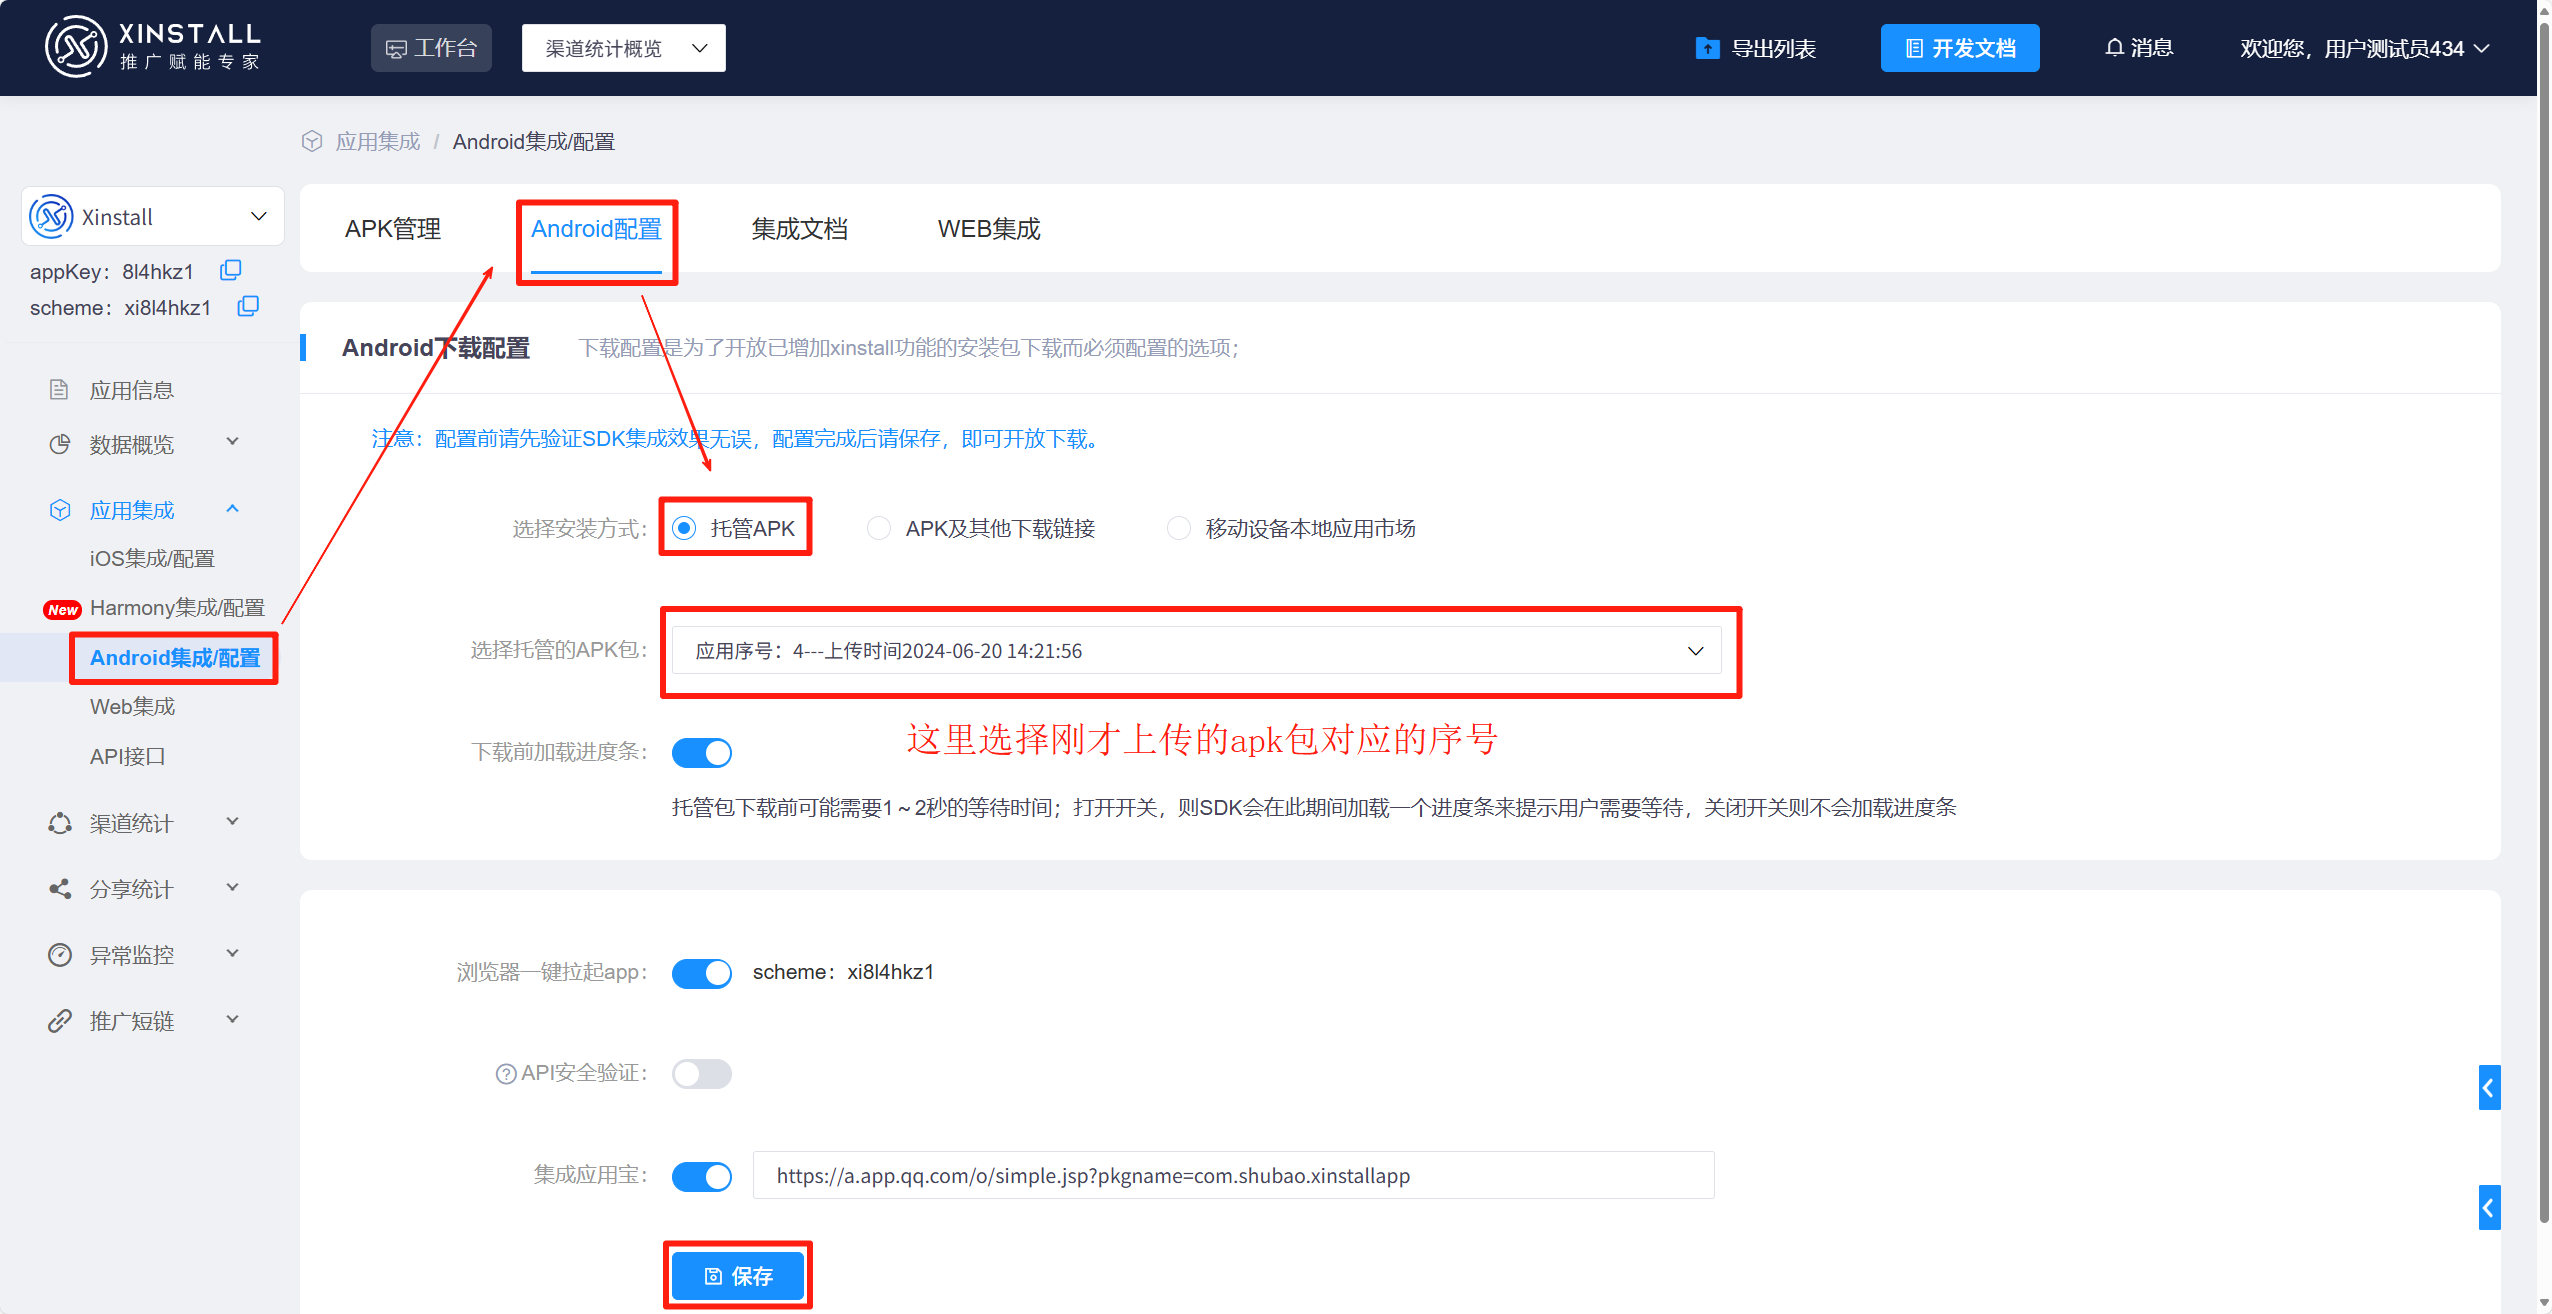Click the upper blue side-panel arrow
Screen dimensions: 2552x1314
2489,1087
